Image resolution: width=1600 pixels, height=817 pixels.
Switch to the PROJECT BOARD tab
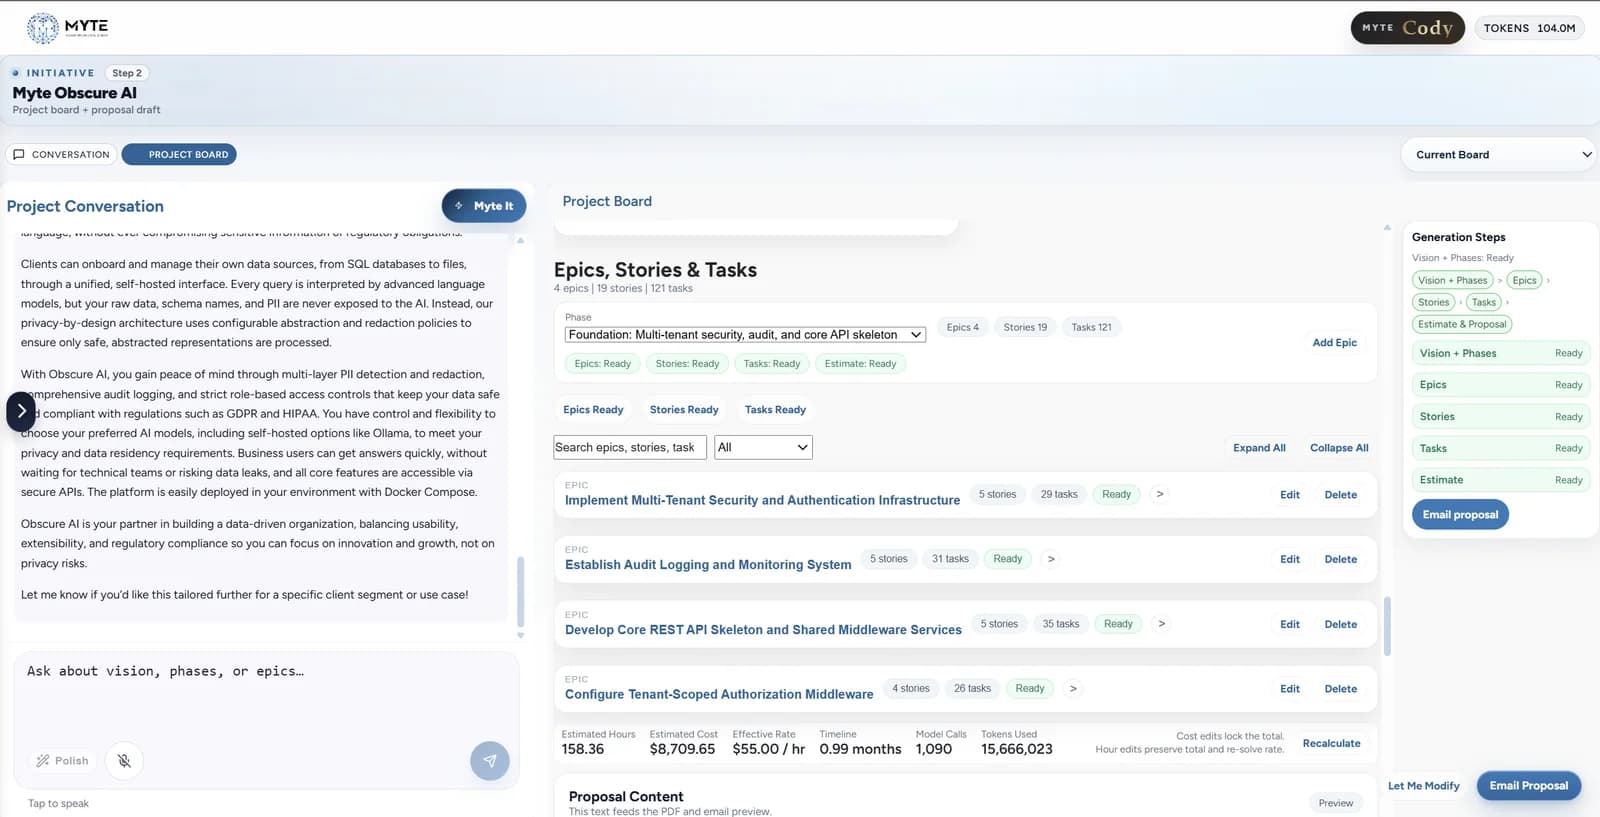click(179, 155)
